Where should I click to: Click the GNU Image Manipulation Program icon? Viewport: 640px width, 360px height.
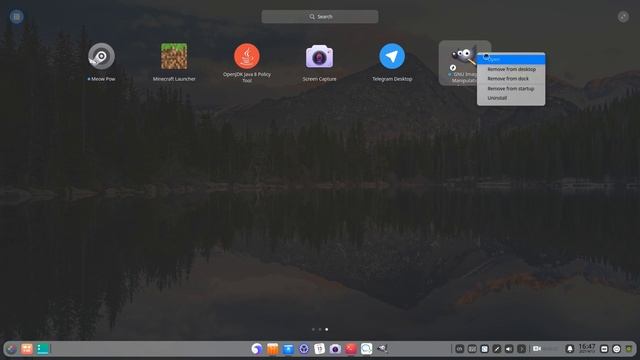tap(463, 56)
